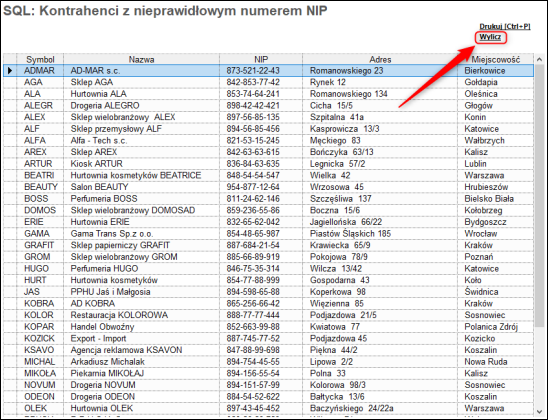The image size is (548, 420).
Task: Click the Hurtownia ERIE cell
Action: tap(142, 222)
